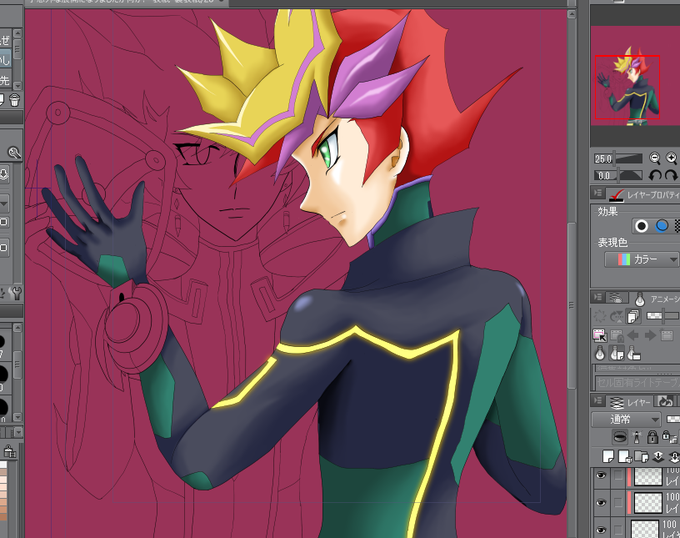Merge with lower layer

pos(674,456)
